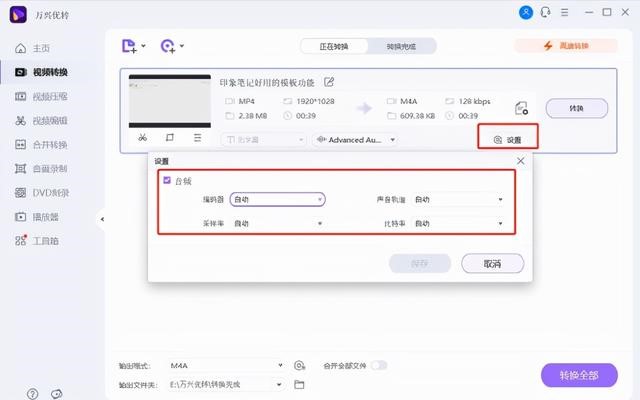Screen dimensions: 640x400
Task: Open the help question mark icon
Action: click(x=33, y=394)
